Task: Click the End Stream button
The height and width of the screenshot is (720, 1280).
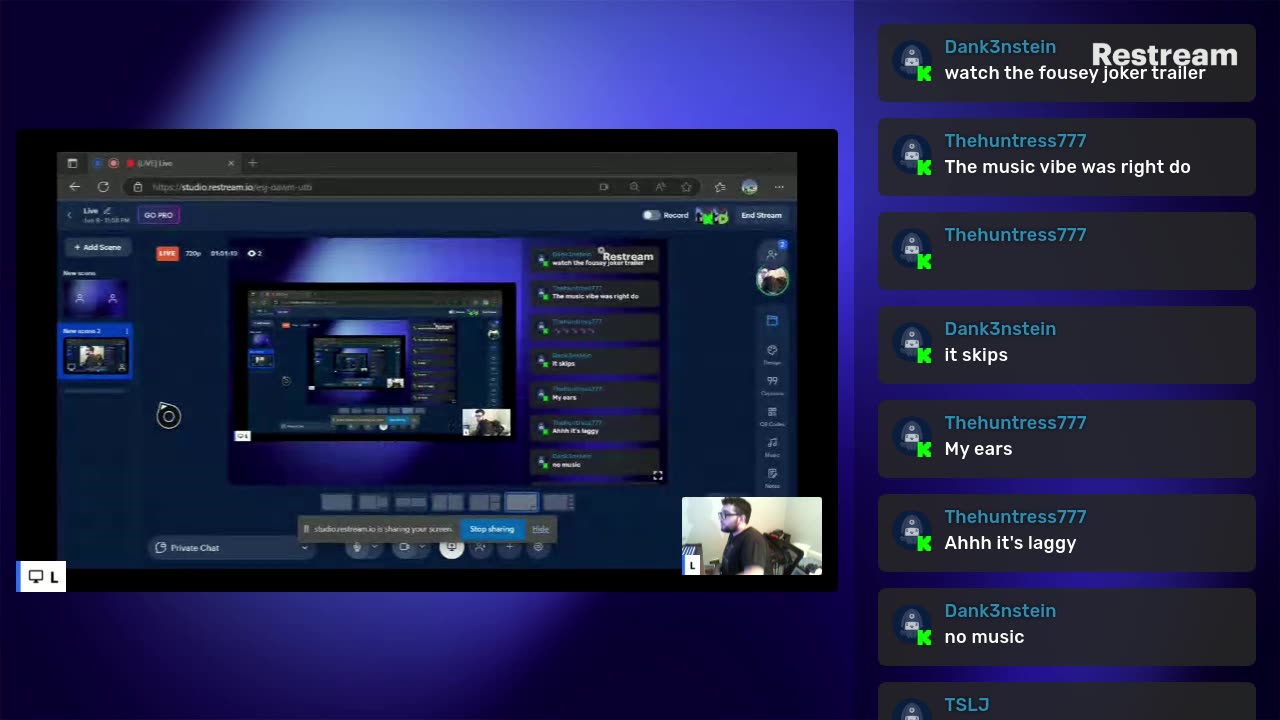Action: coord(761,215)
